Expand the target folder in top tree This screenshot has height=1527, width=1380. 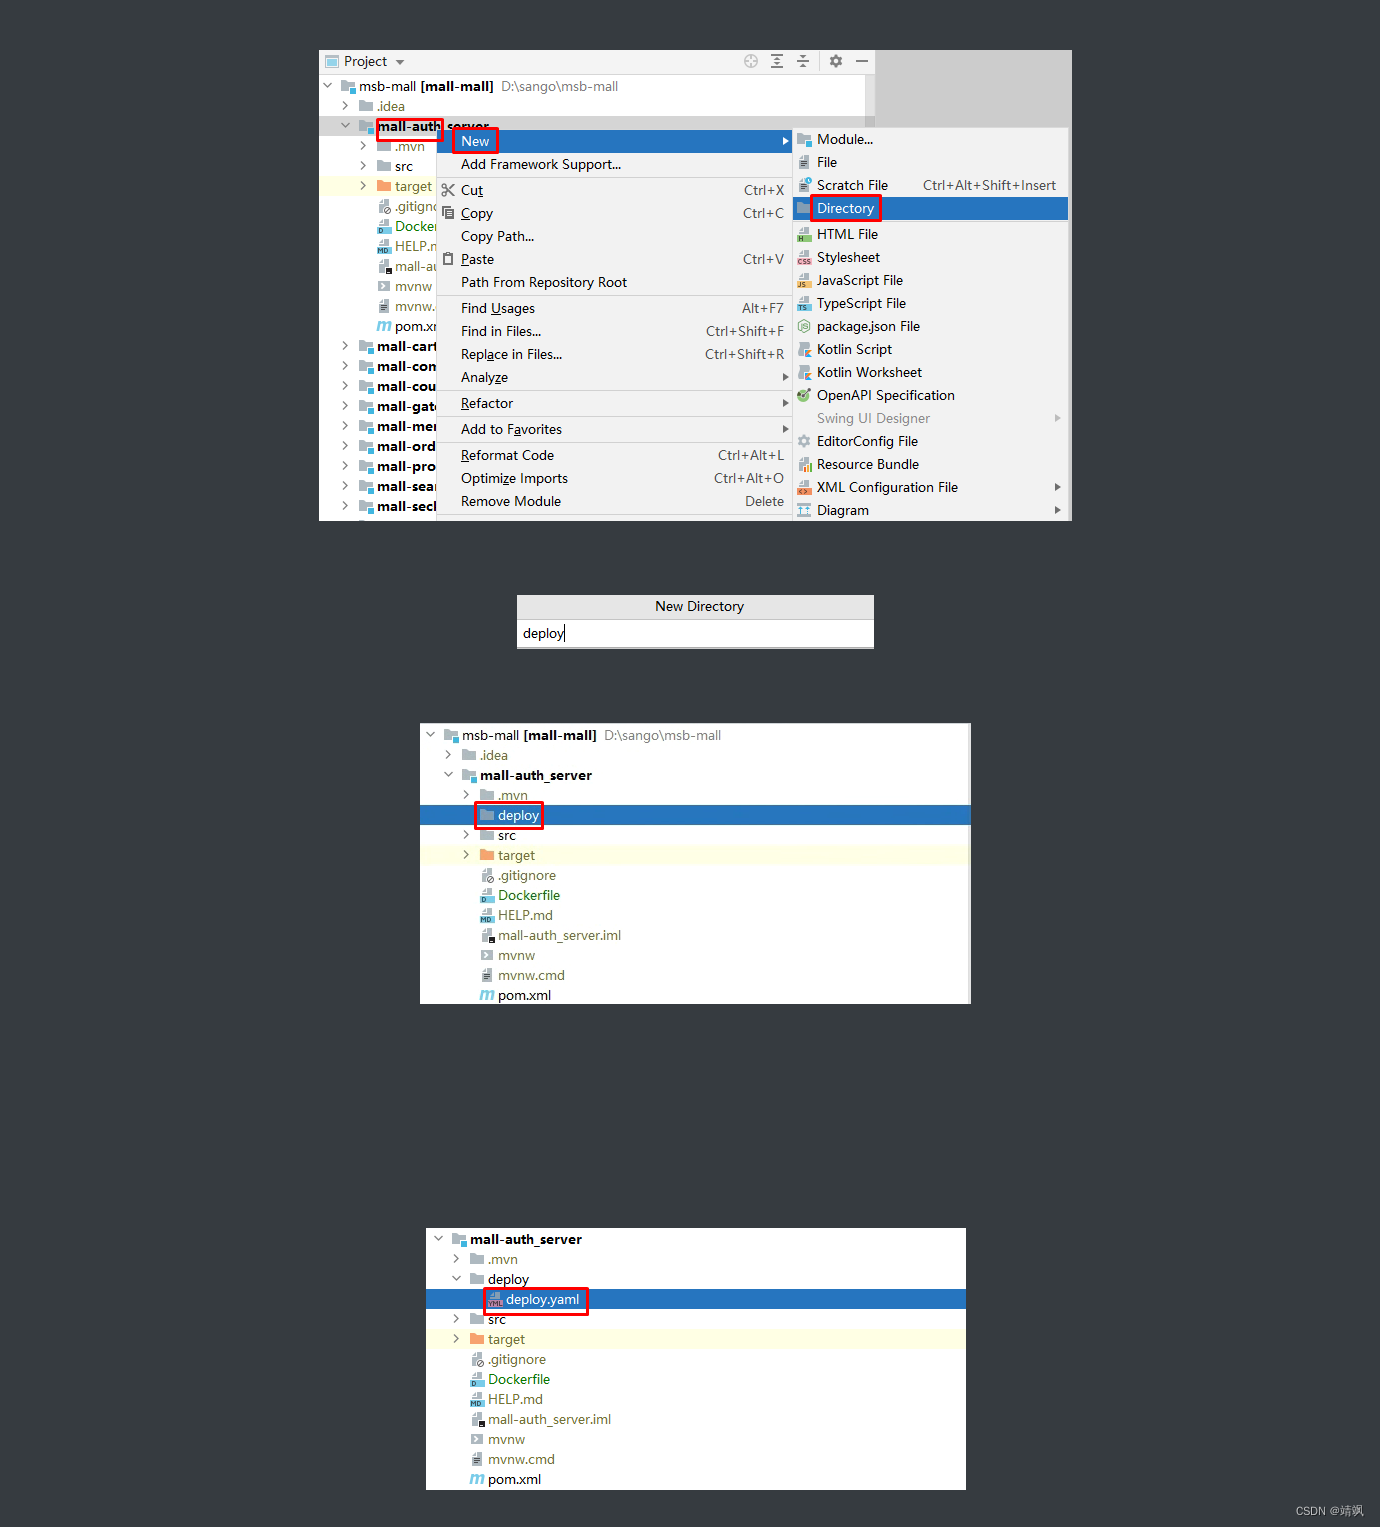coord(363,186)
